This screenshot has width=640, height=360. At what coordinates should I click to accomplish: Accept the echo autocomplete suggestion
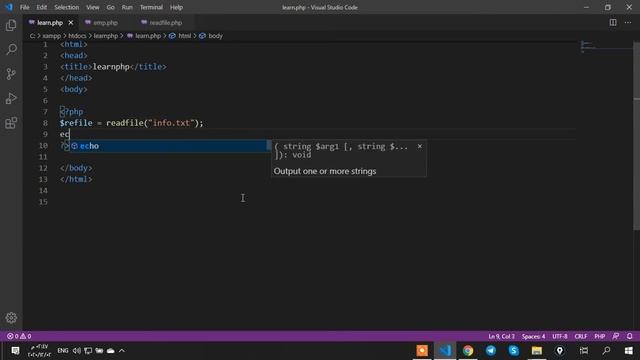[167, 146]
